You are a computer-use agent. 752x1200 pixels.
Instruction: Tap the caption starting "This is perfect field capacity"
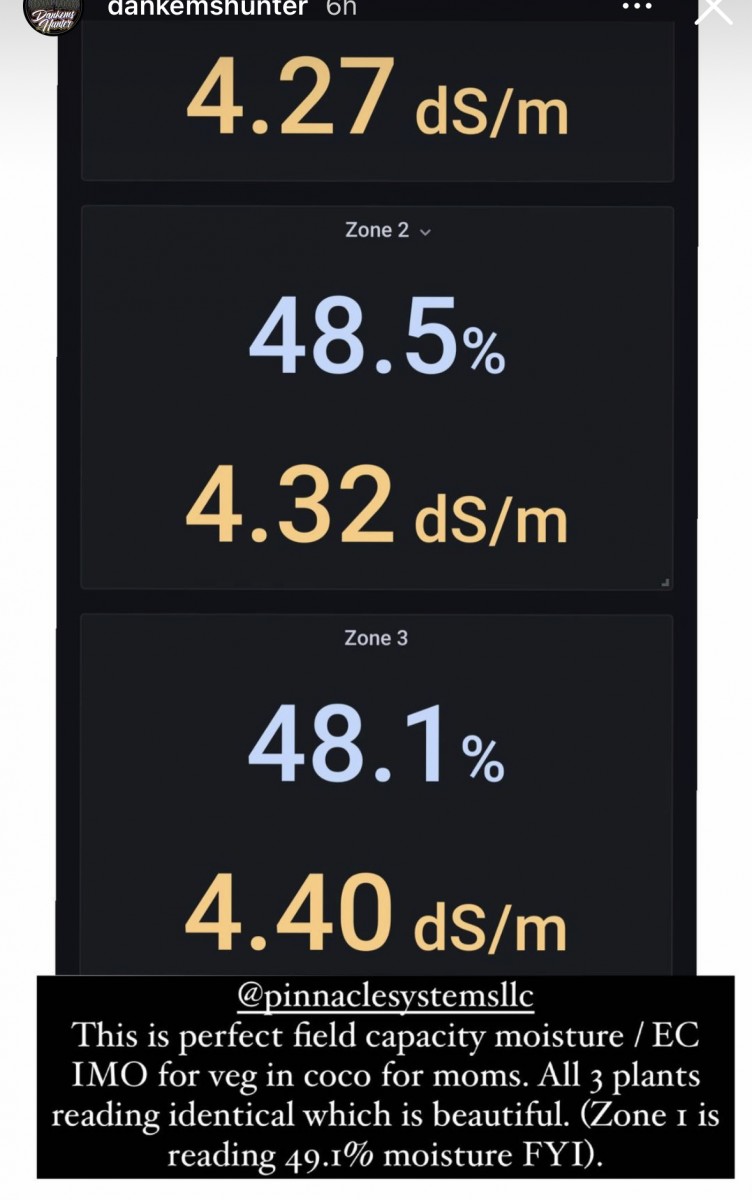[x=385, y=1095]
